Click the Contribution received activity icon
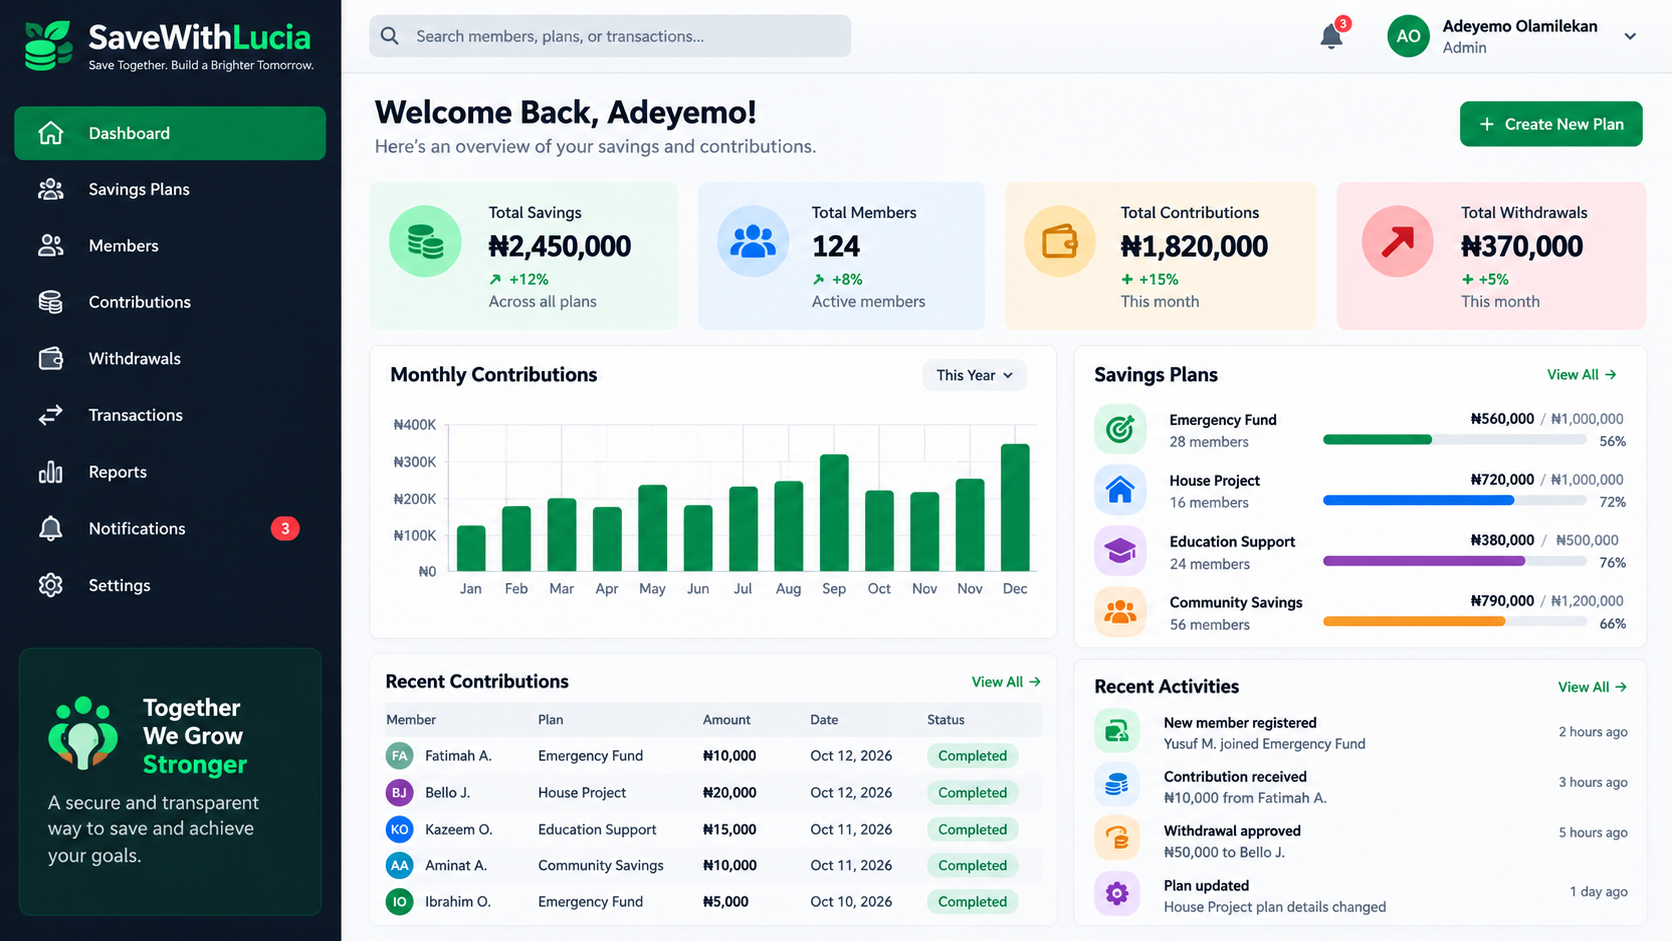 (1117, 786)
